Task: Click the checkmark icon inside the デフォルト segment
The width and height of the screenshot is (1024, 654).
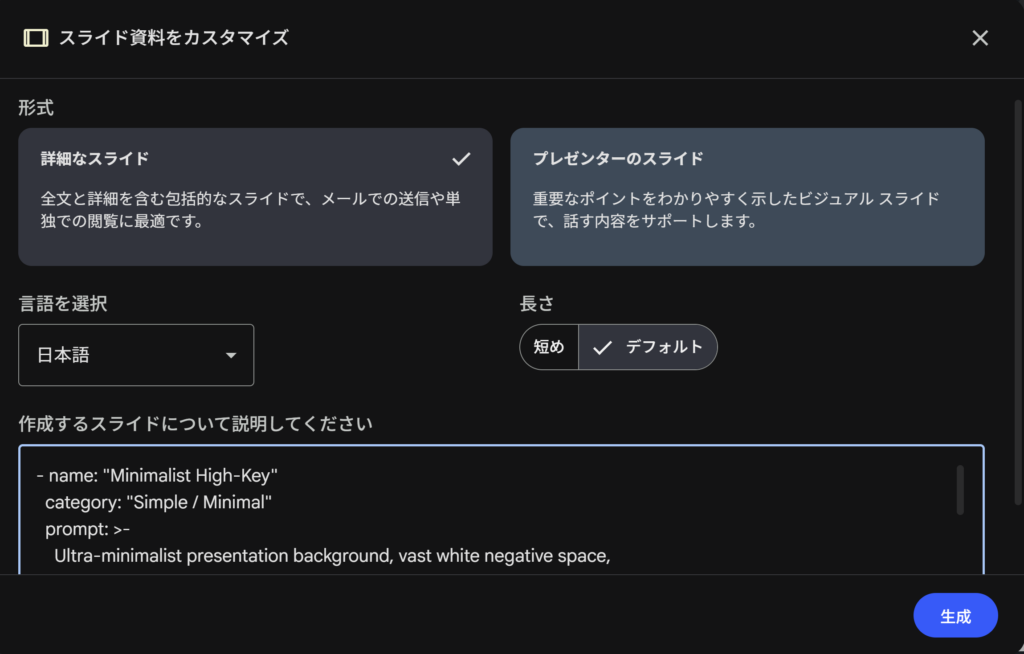Action: point(601,347)
